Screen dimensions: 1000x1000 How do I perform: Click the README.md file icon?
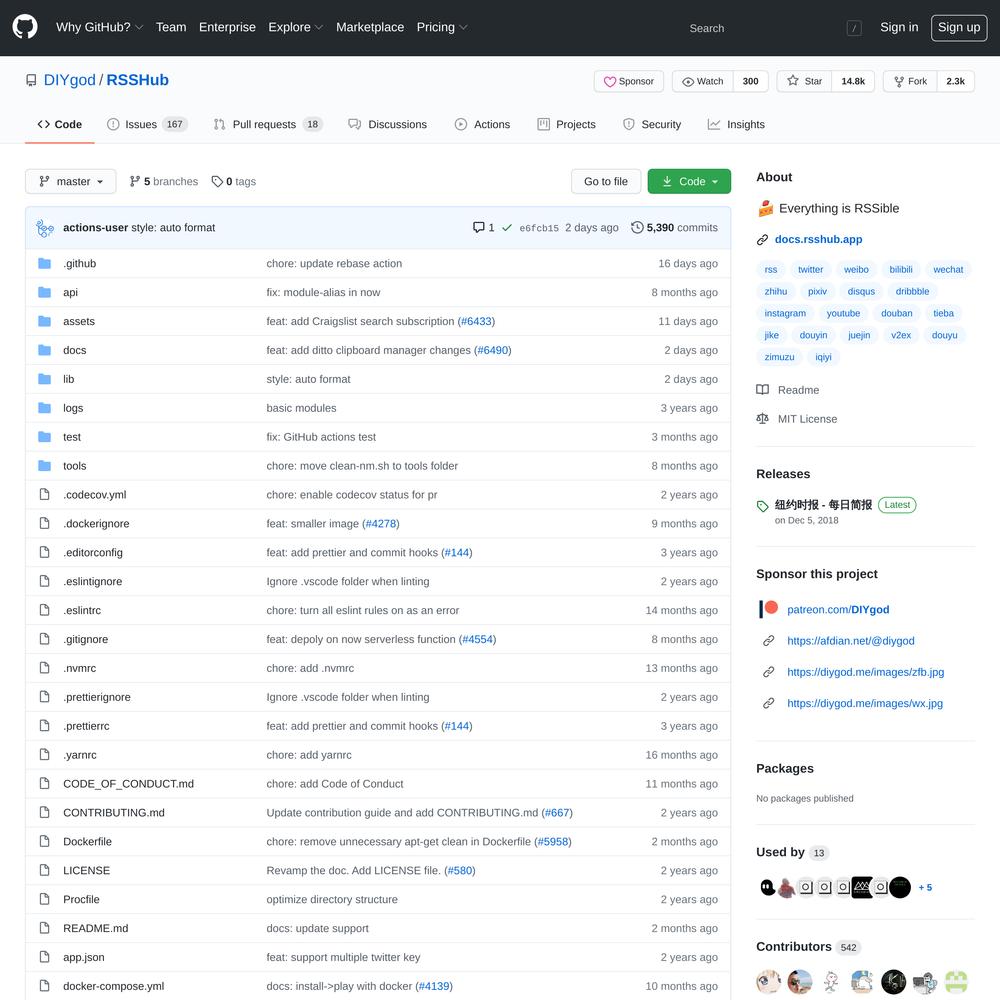tap(45, 928)
